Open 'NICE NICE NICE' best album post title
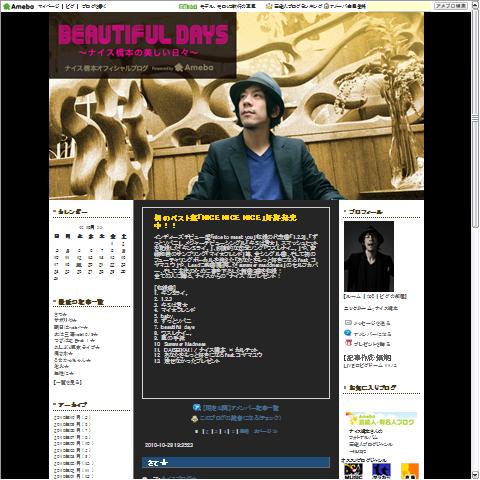480x480 pixels. pos(225,222)
